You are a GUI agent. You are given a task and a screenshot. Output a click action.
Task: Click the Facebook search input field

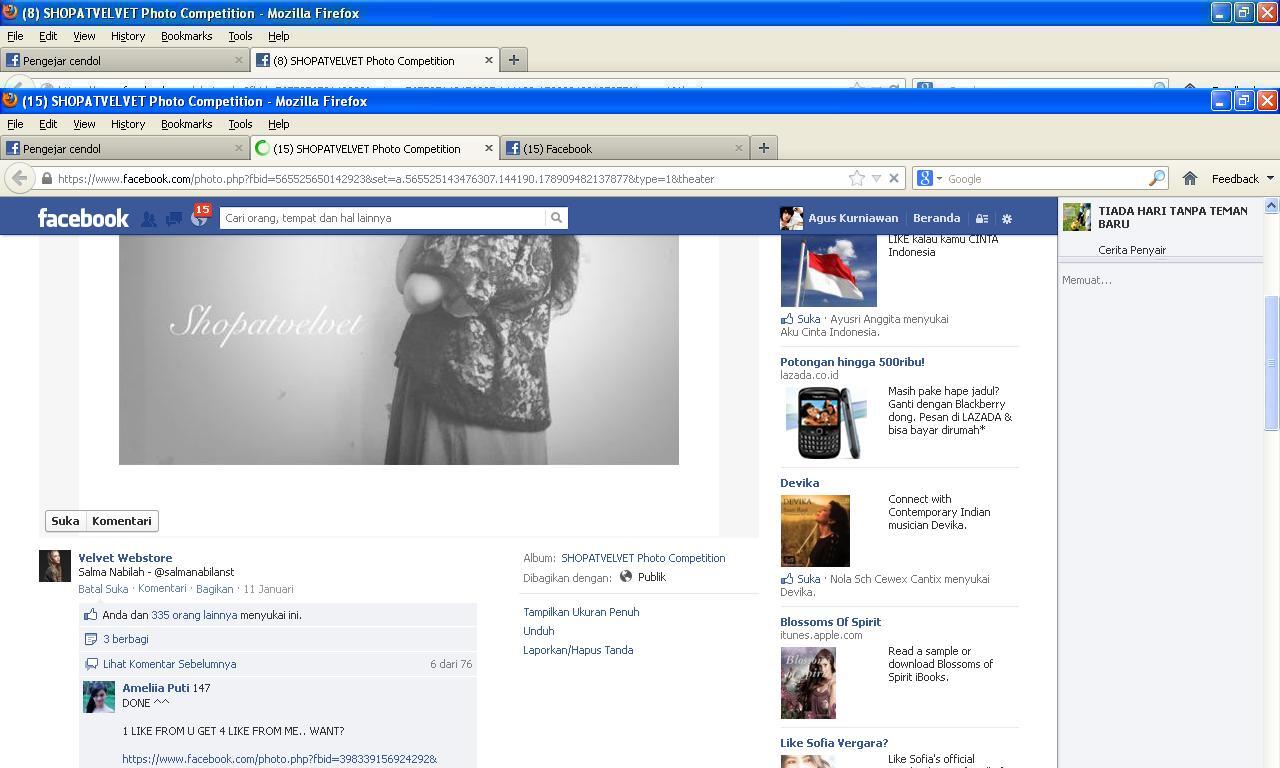383,218
